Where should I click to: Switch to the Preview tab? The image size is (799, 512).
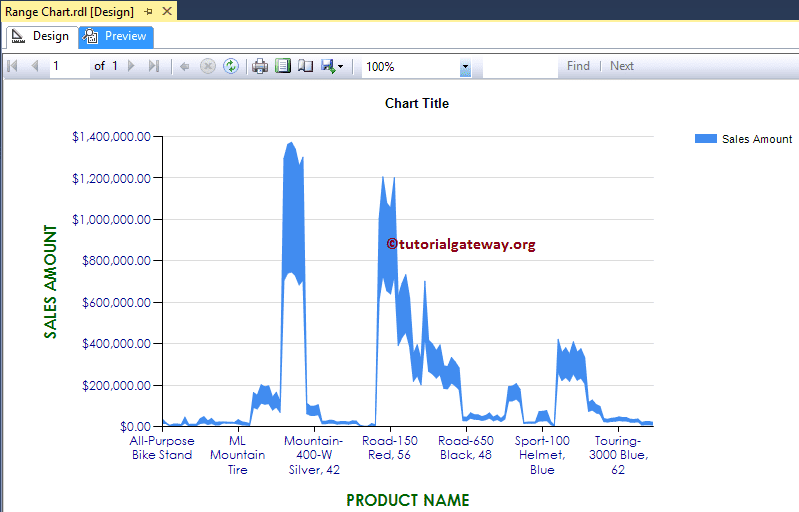click(x=116, y=36)
